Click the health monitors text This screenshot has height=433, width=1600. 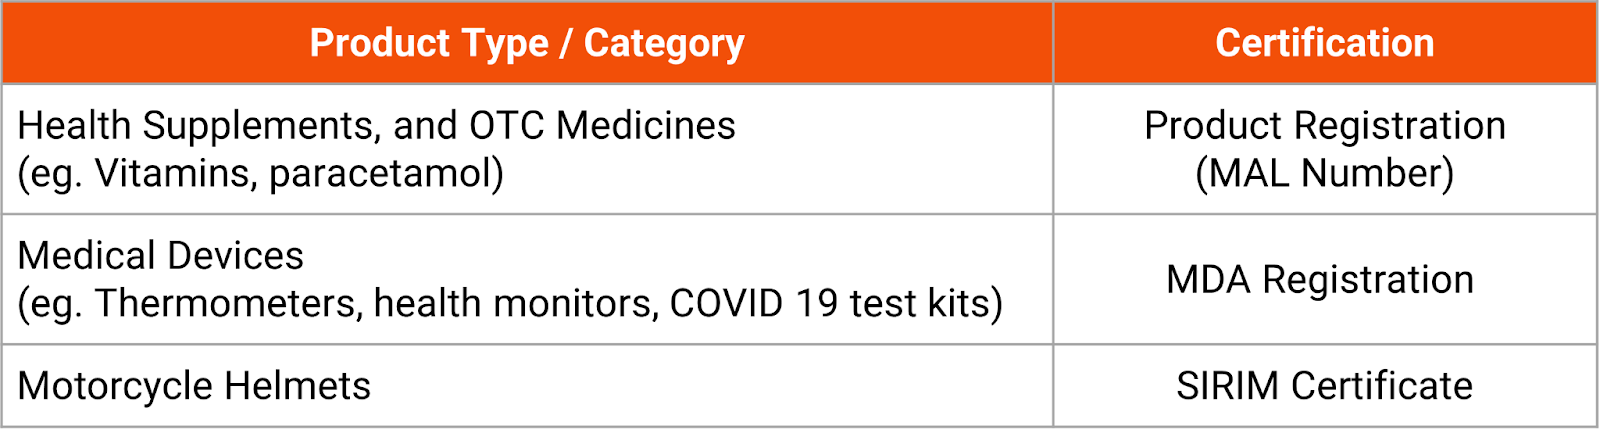tap(515, 304)
